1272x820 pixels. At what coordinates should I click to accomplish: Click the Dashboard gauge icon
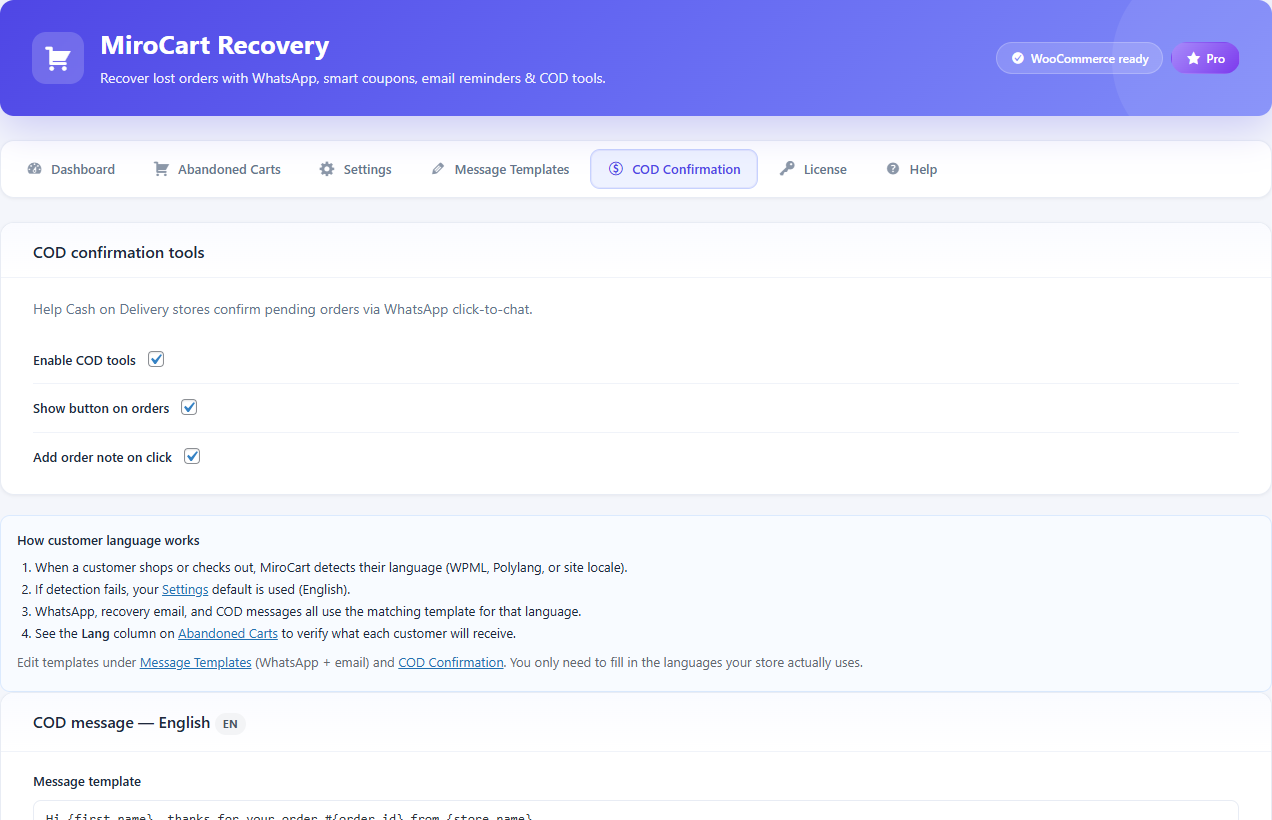pyautogui.click(x=34, y=169)
